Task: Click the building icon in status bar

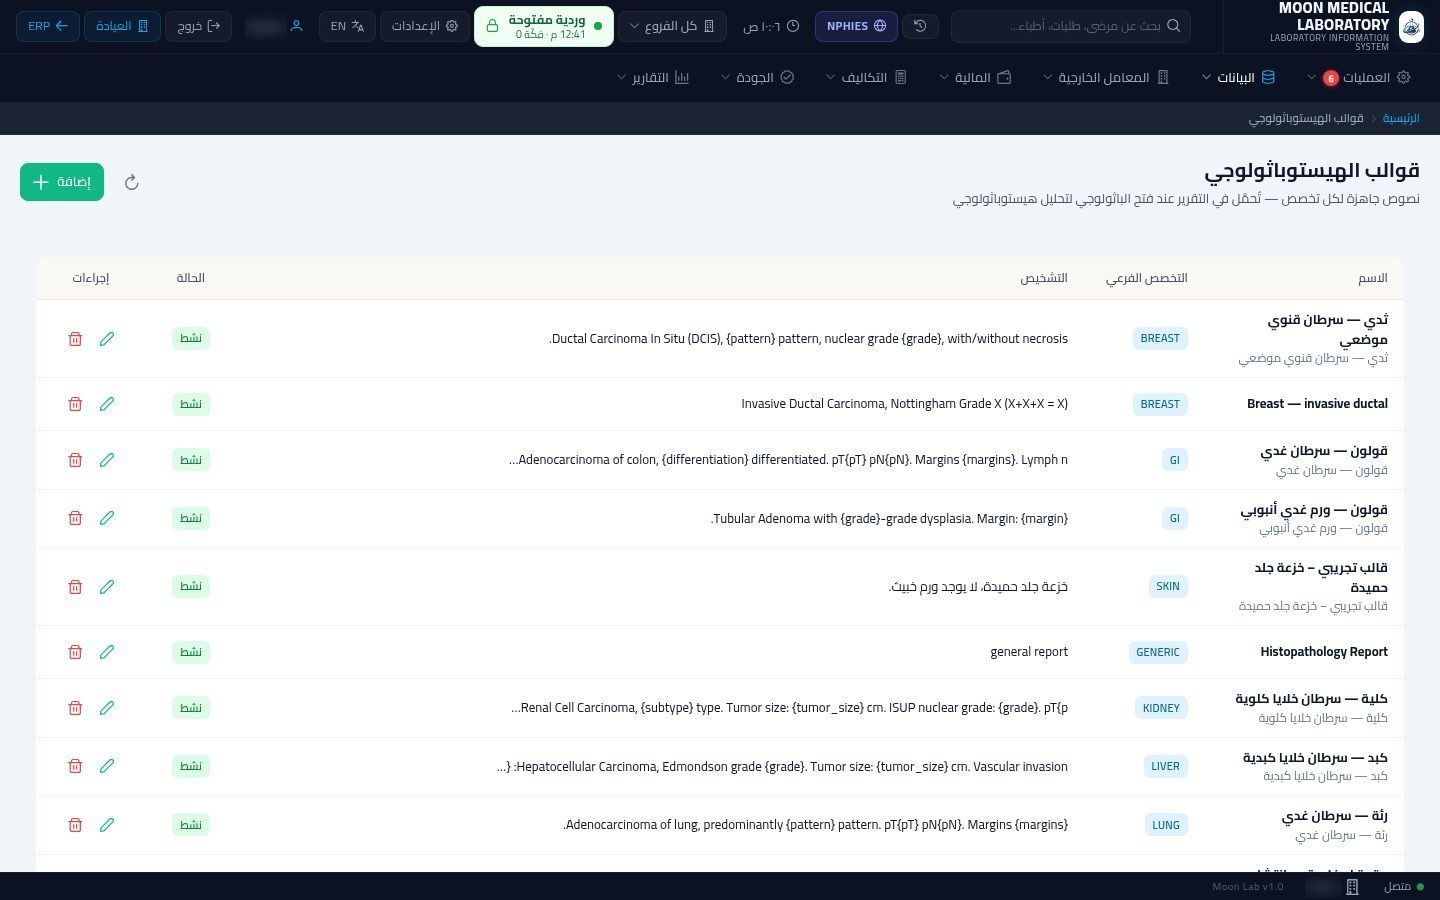Action: point(1352,887)
